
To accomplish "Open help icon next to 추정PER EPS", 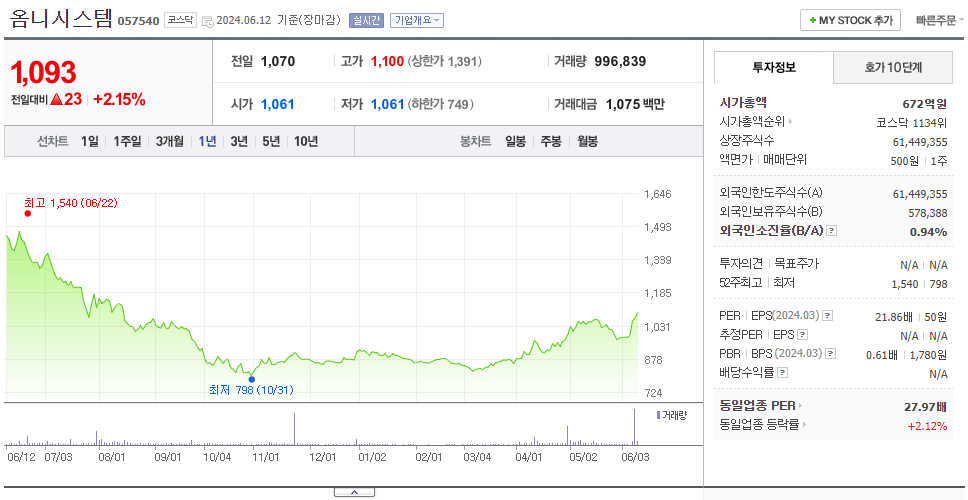I will click(802, 335).
